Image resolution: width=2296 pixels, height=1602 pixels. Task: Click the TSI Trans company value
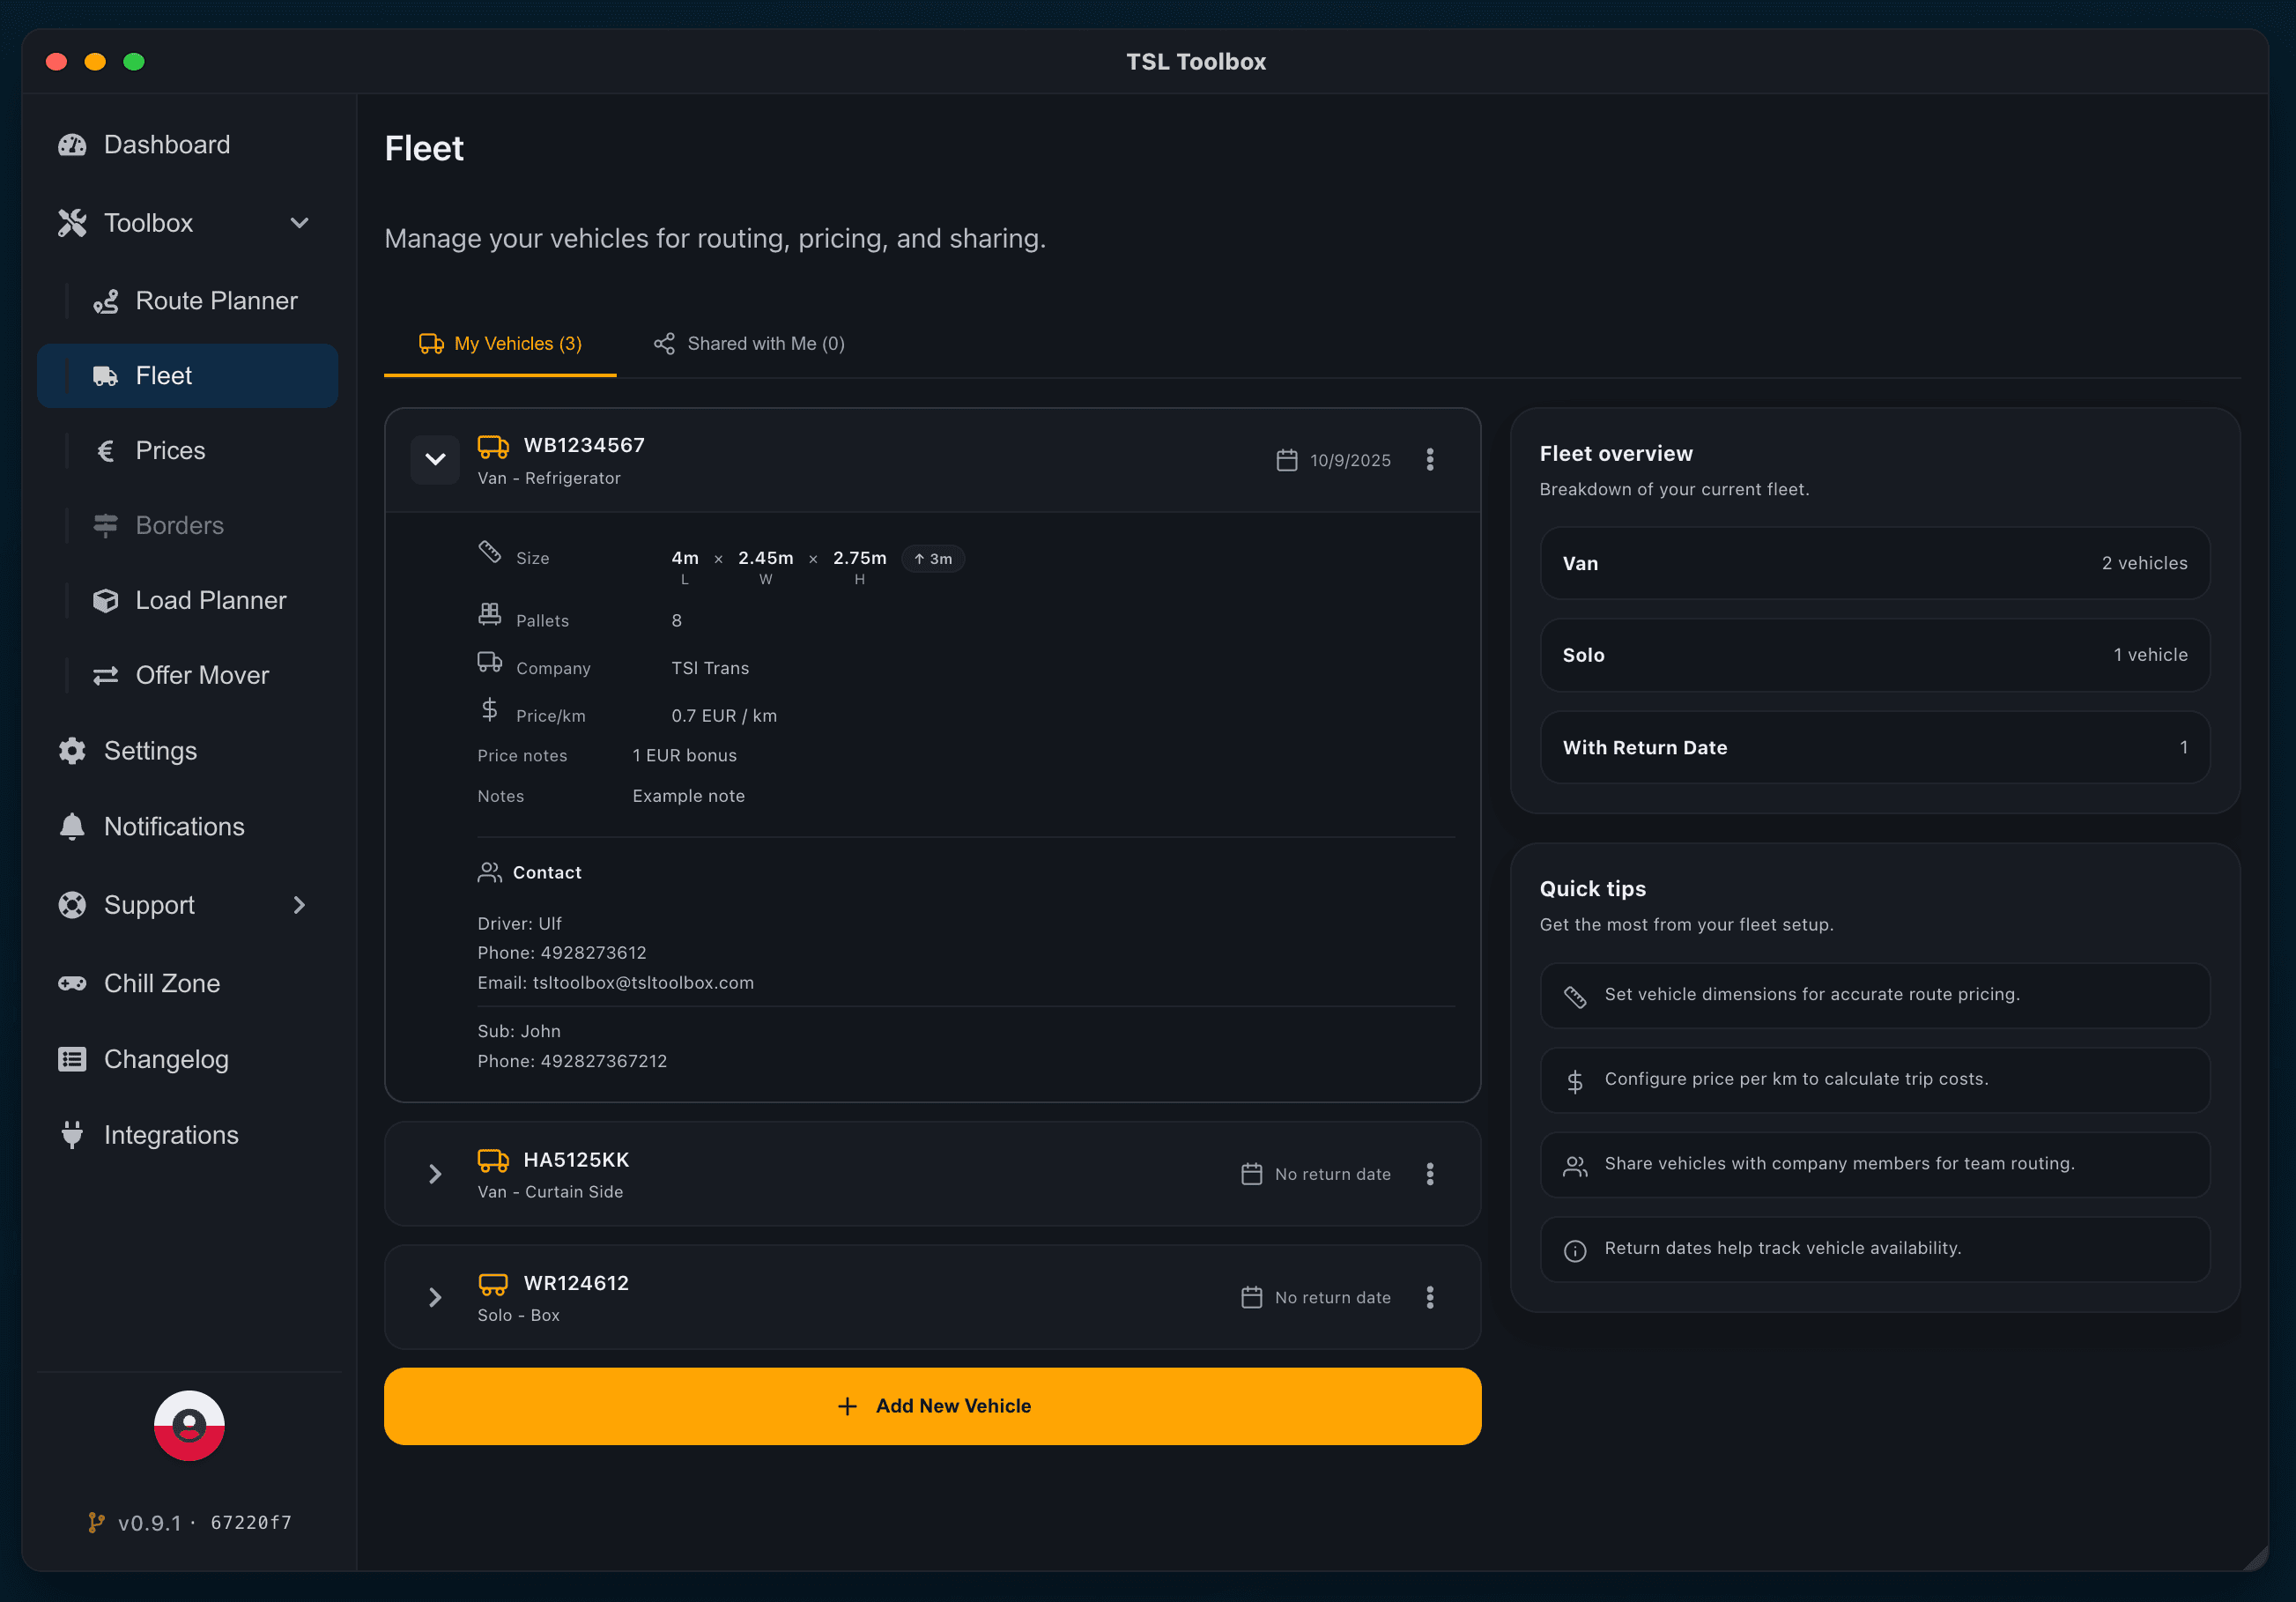click(710, 668)
